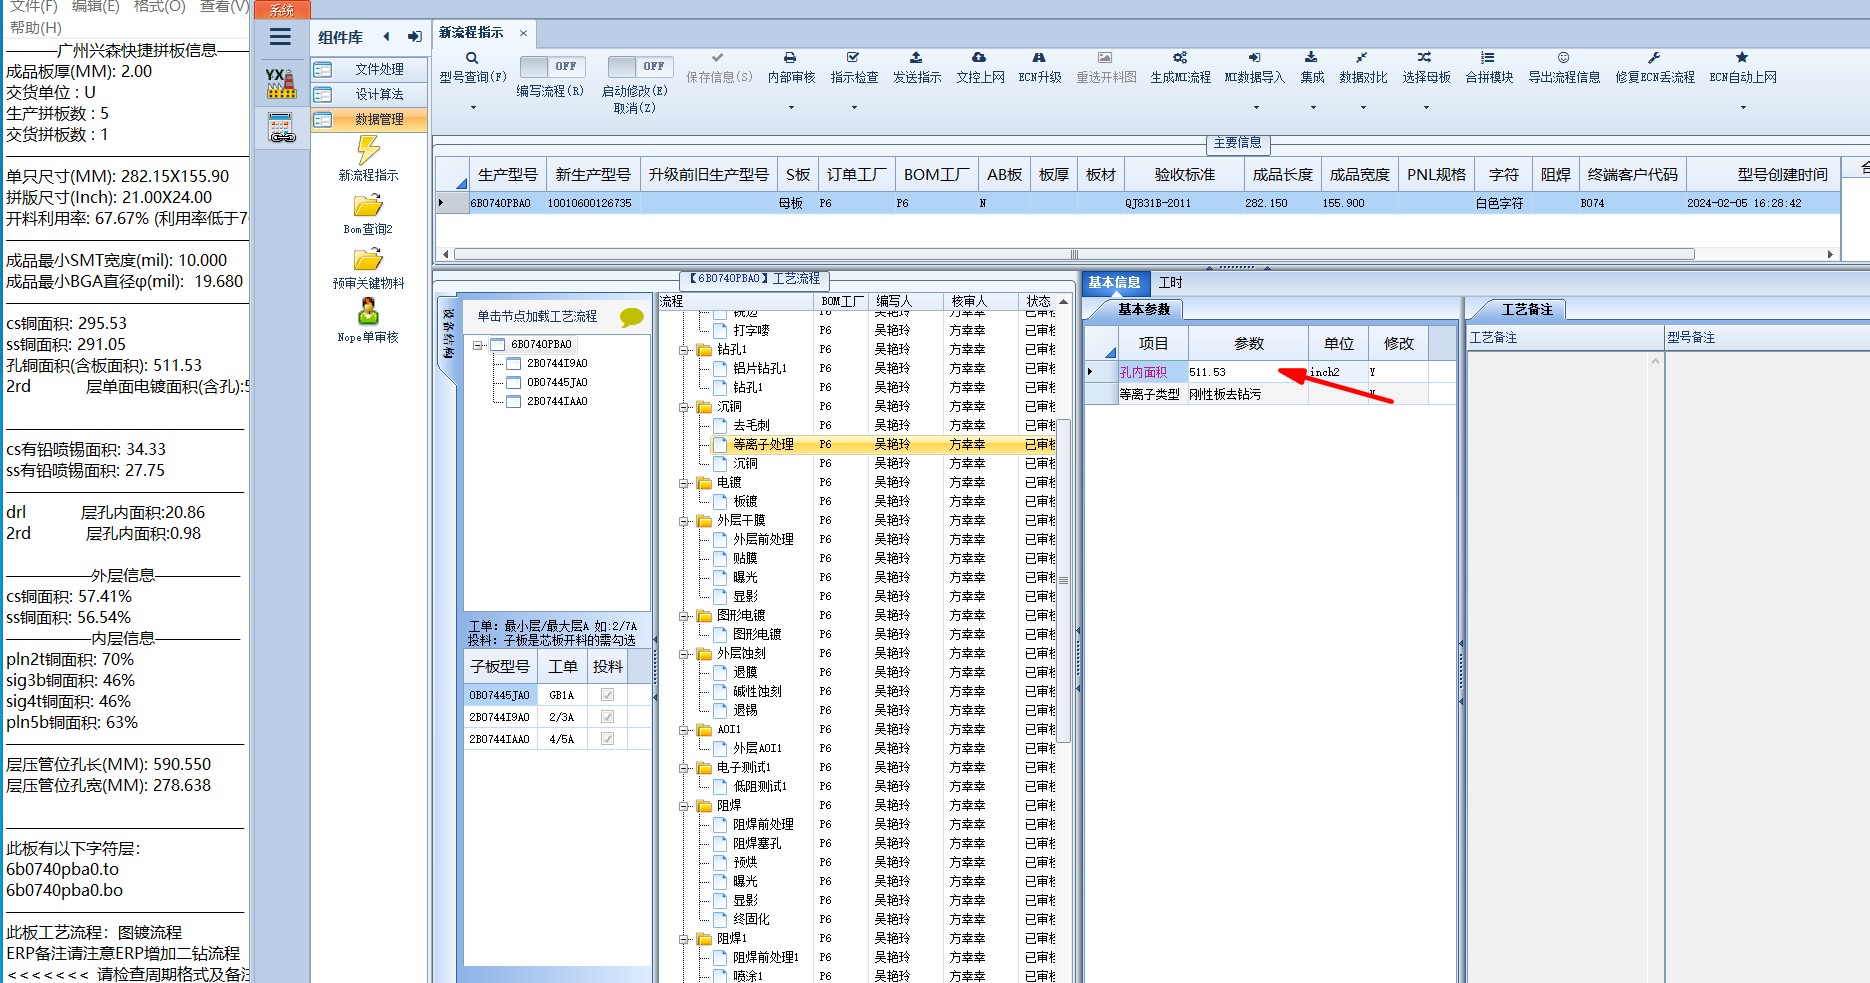Collapse the 6B0740PBA0 tree root
1870x983 pixels.
point(479,345)
